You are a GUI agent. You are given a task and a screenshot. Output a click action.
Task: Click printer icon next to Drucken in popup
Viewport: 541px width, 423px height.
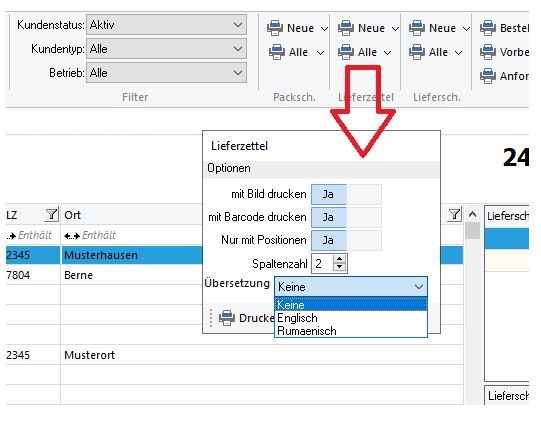coord(227,318)
